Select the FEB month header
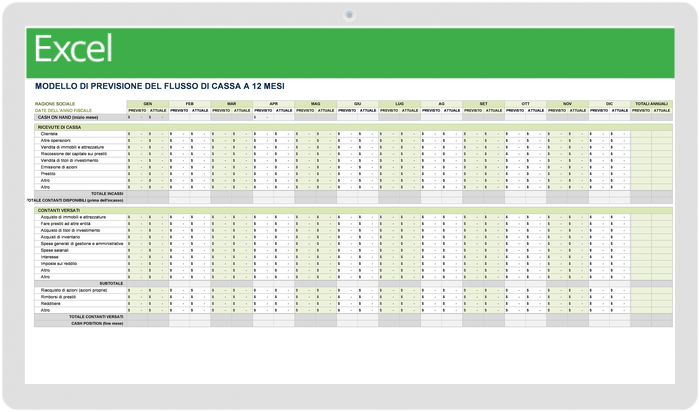Viewport: 700px width, 412px height. coord(190,104)
